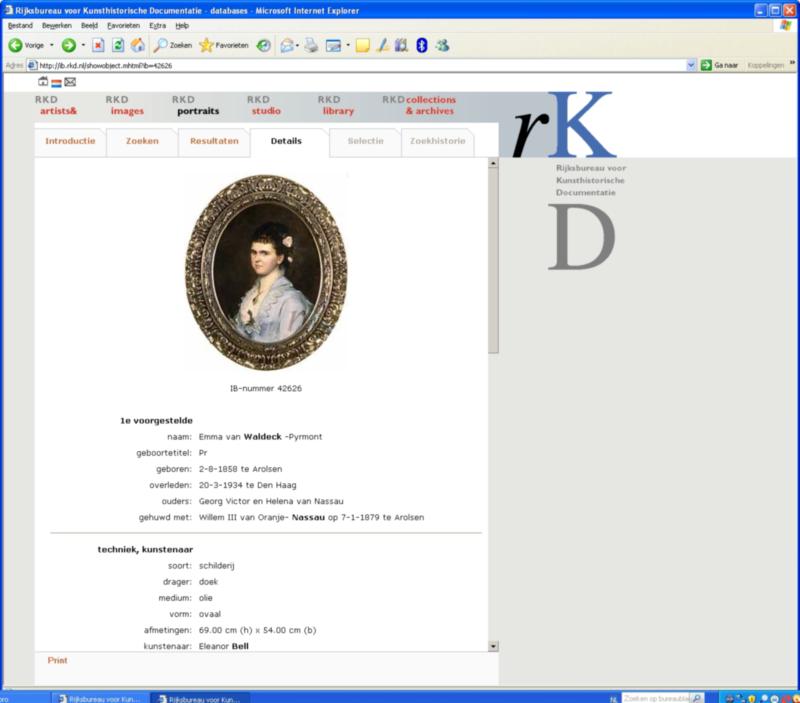Click the name 'Emma van Waldeck -Pyrmont'
The height and width of the screenshot is (703, 800).
[x=260, y=437]
